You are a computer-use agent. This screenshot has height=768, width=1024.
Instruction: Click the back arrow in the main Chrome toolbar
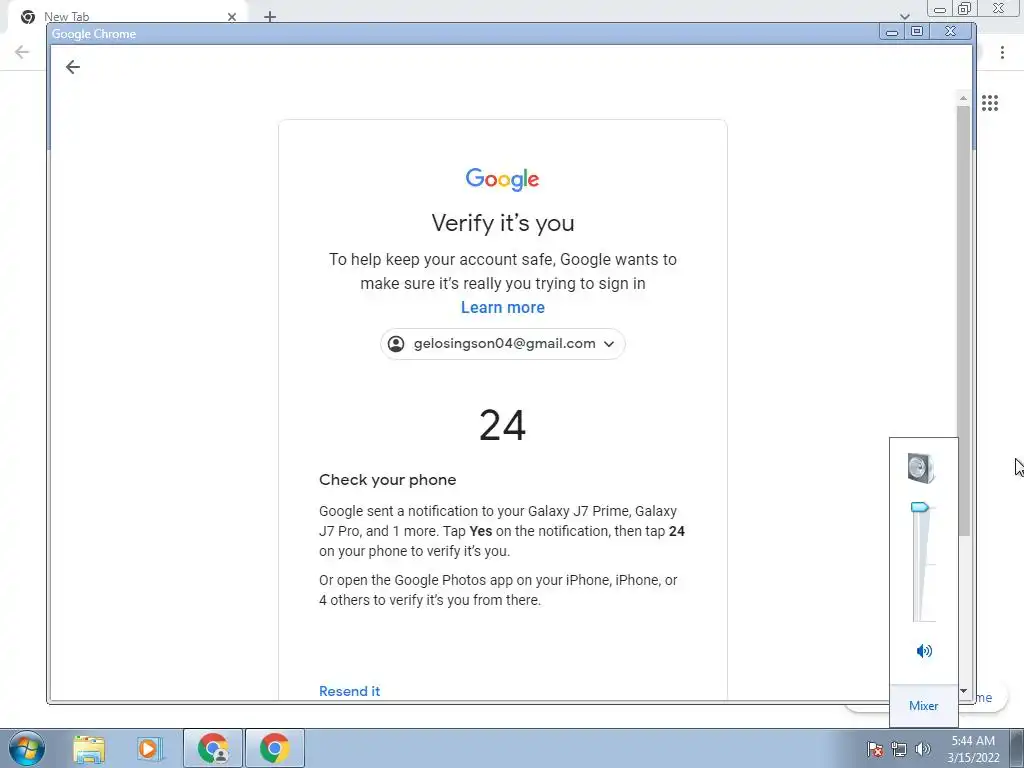22,52
